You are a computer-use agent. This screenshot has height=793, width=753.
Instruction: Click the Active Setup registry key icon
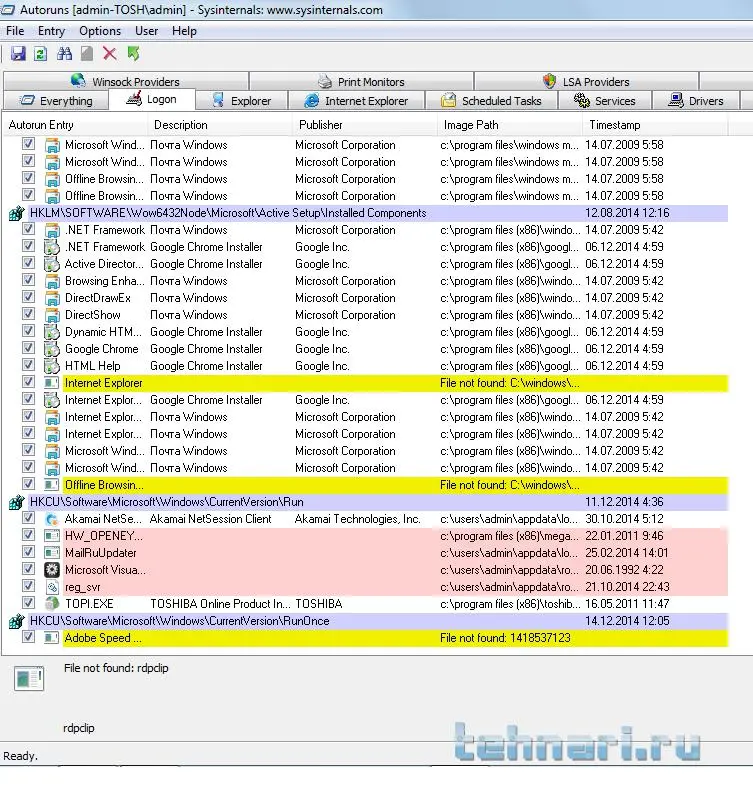pyautogui.click(x=16, y=213)
